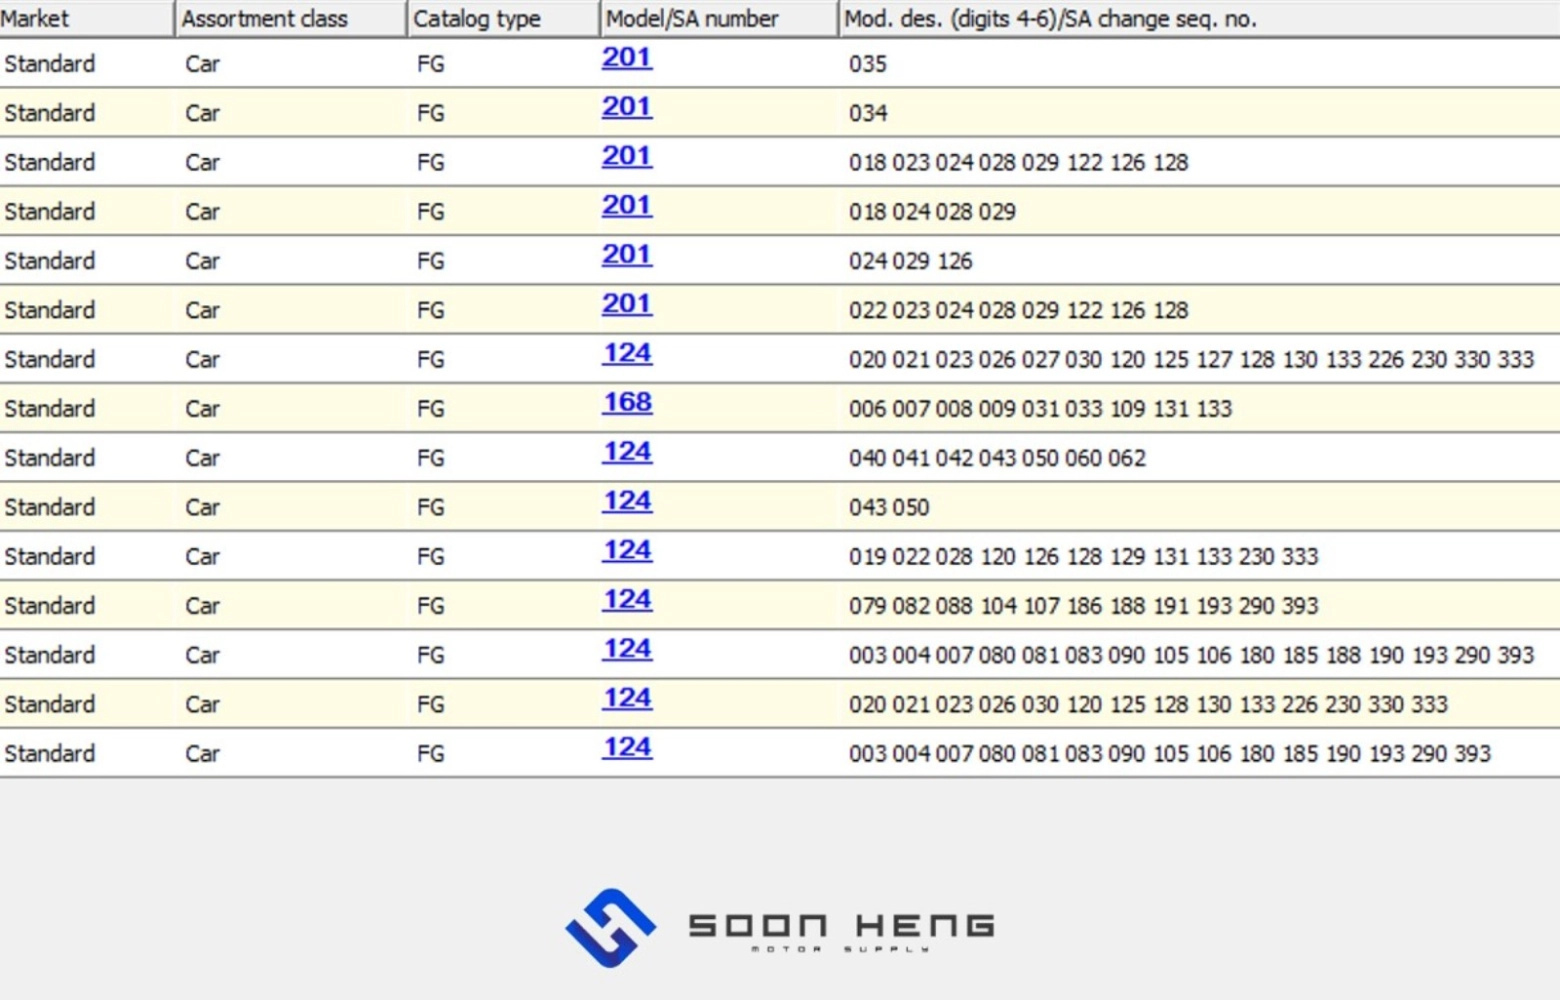1560x1000 pixels.
Task: Open model 201 link in row 035
Action: tap(627, 58)
